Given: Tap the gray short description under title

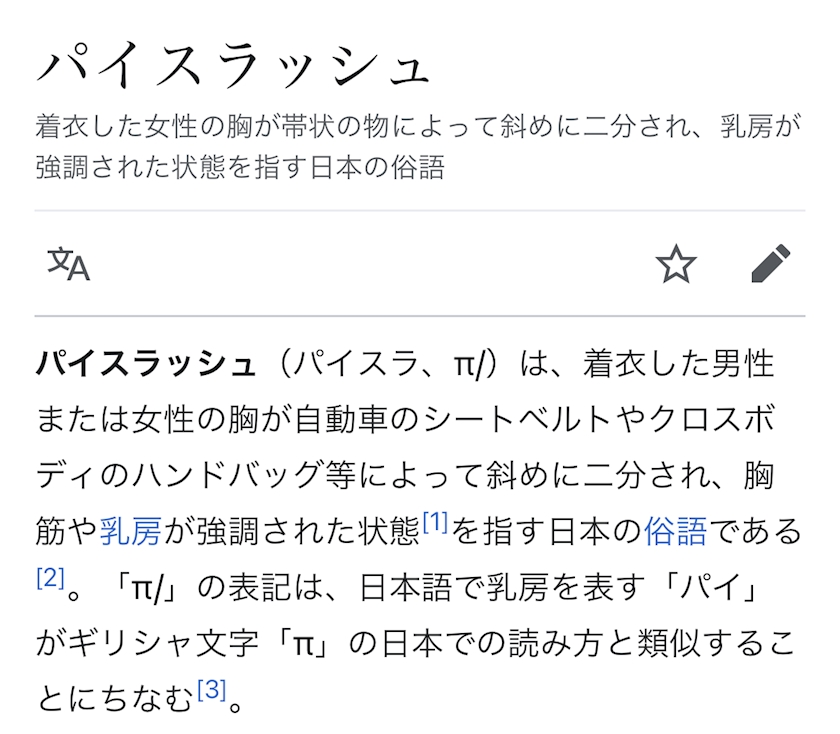Looking at the screenshot, I should [419, 147].
